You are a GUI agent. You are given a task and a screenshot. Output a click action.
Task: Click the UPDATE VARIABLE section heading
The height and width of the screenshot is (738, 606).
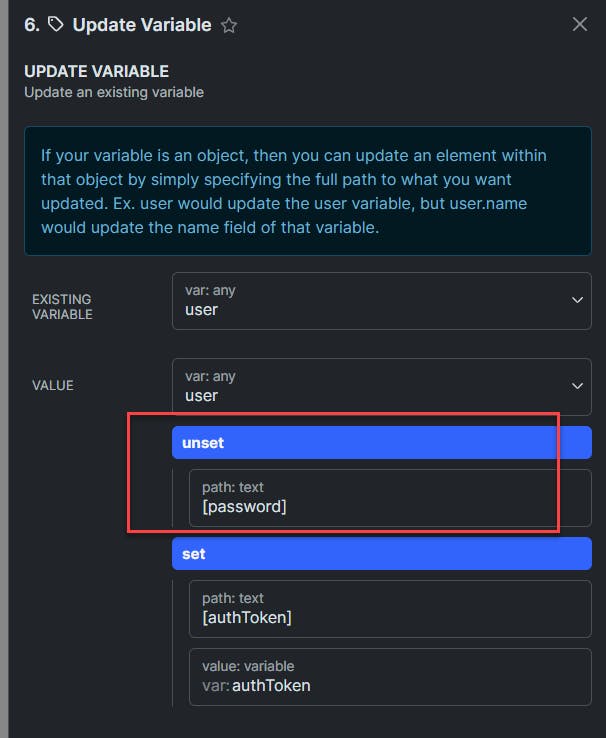pos(96,72)
